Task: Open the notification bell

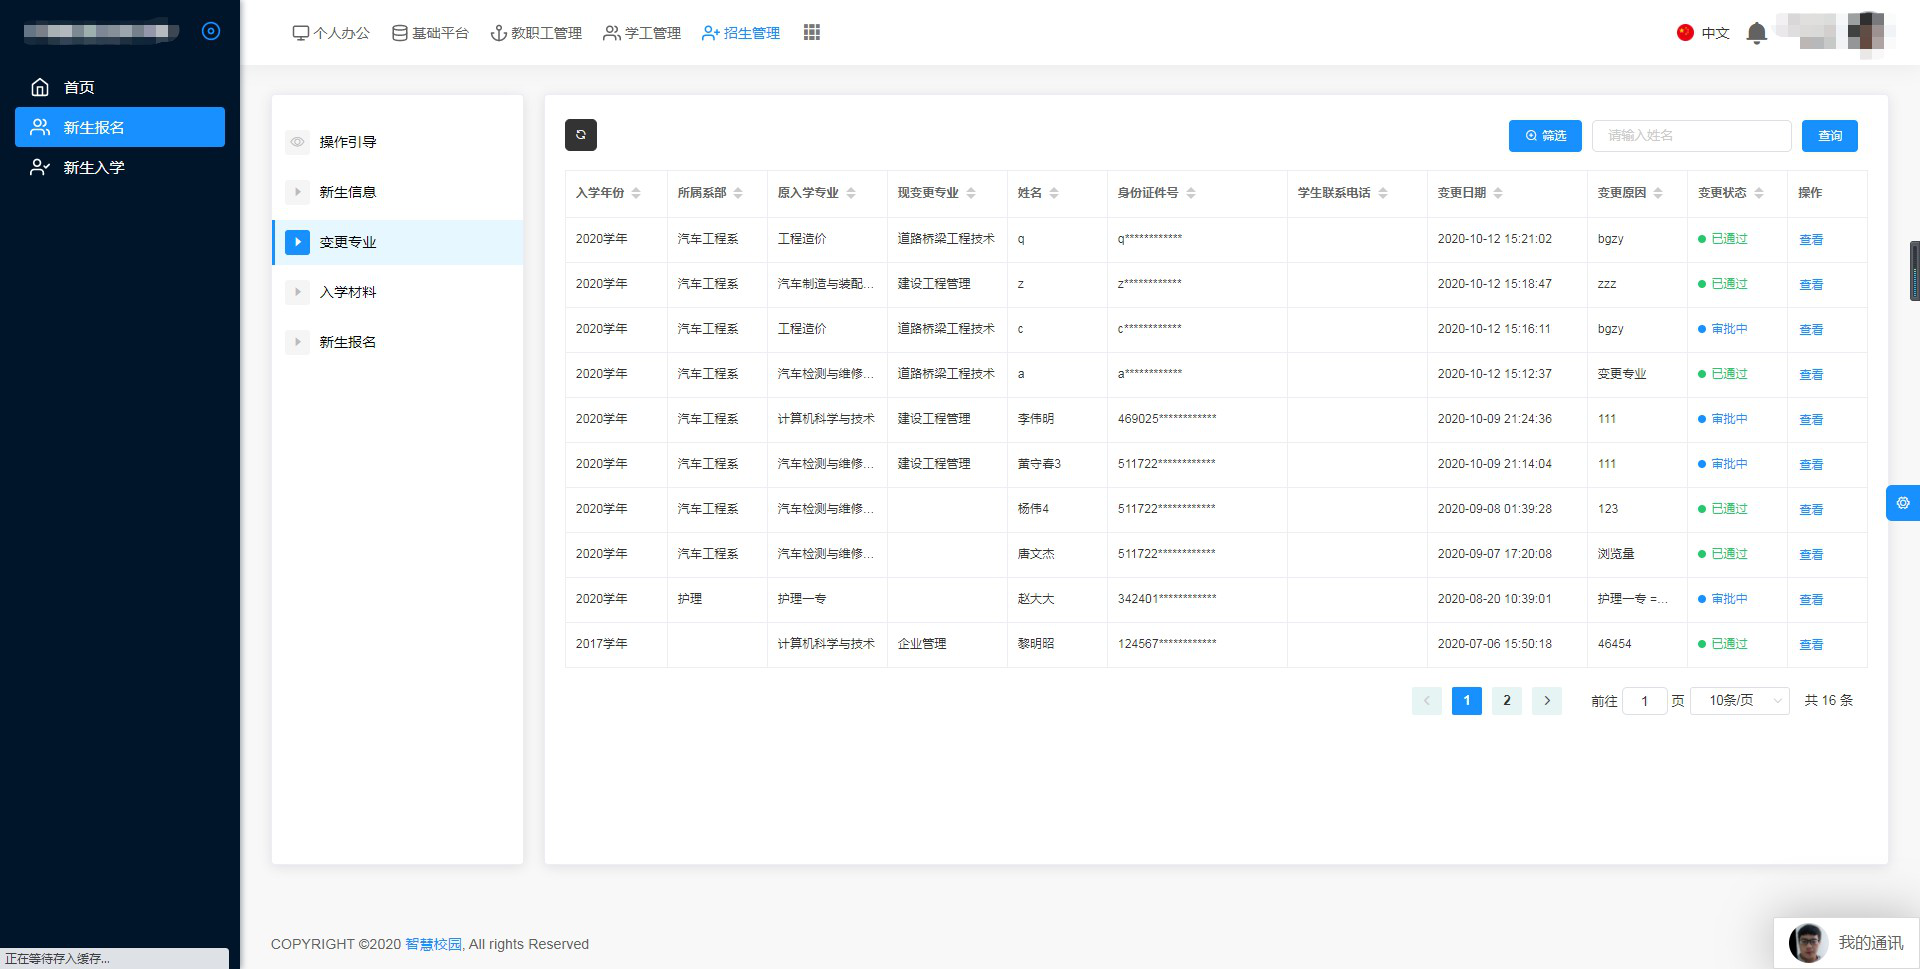Action: point(1756,33)
